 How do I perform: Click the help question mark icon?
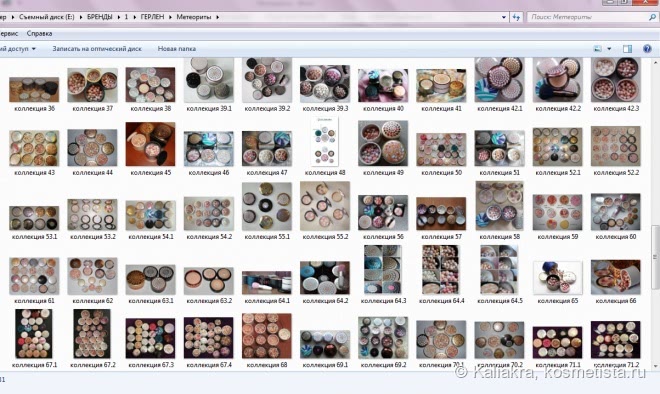click(647, 49)
